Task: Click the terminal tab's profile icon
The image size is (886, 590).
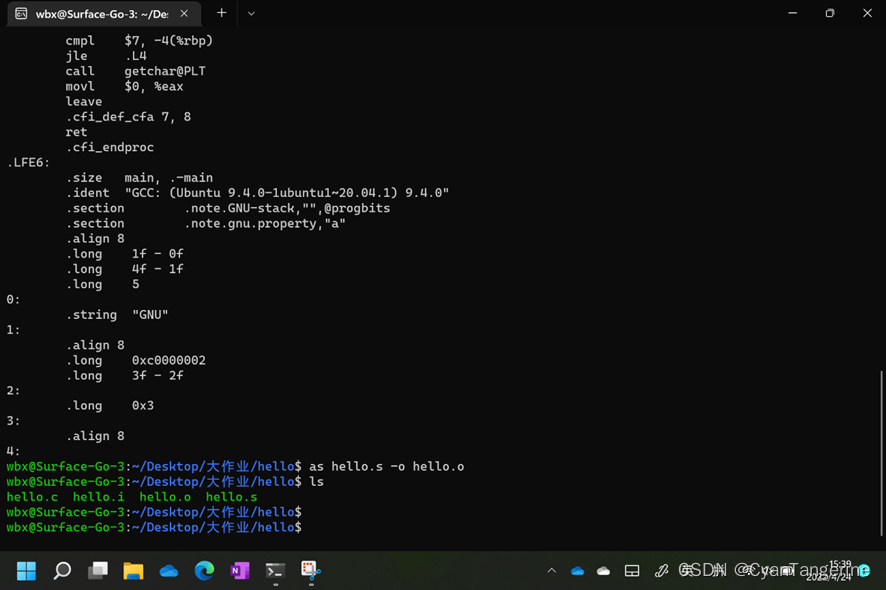Action: 21,14
